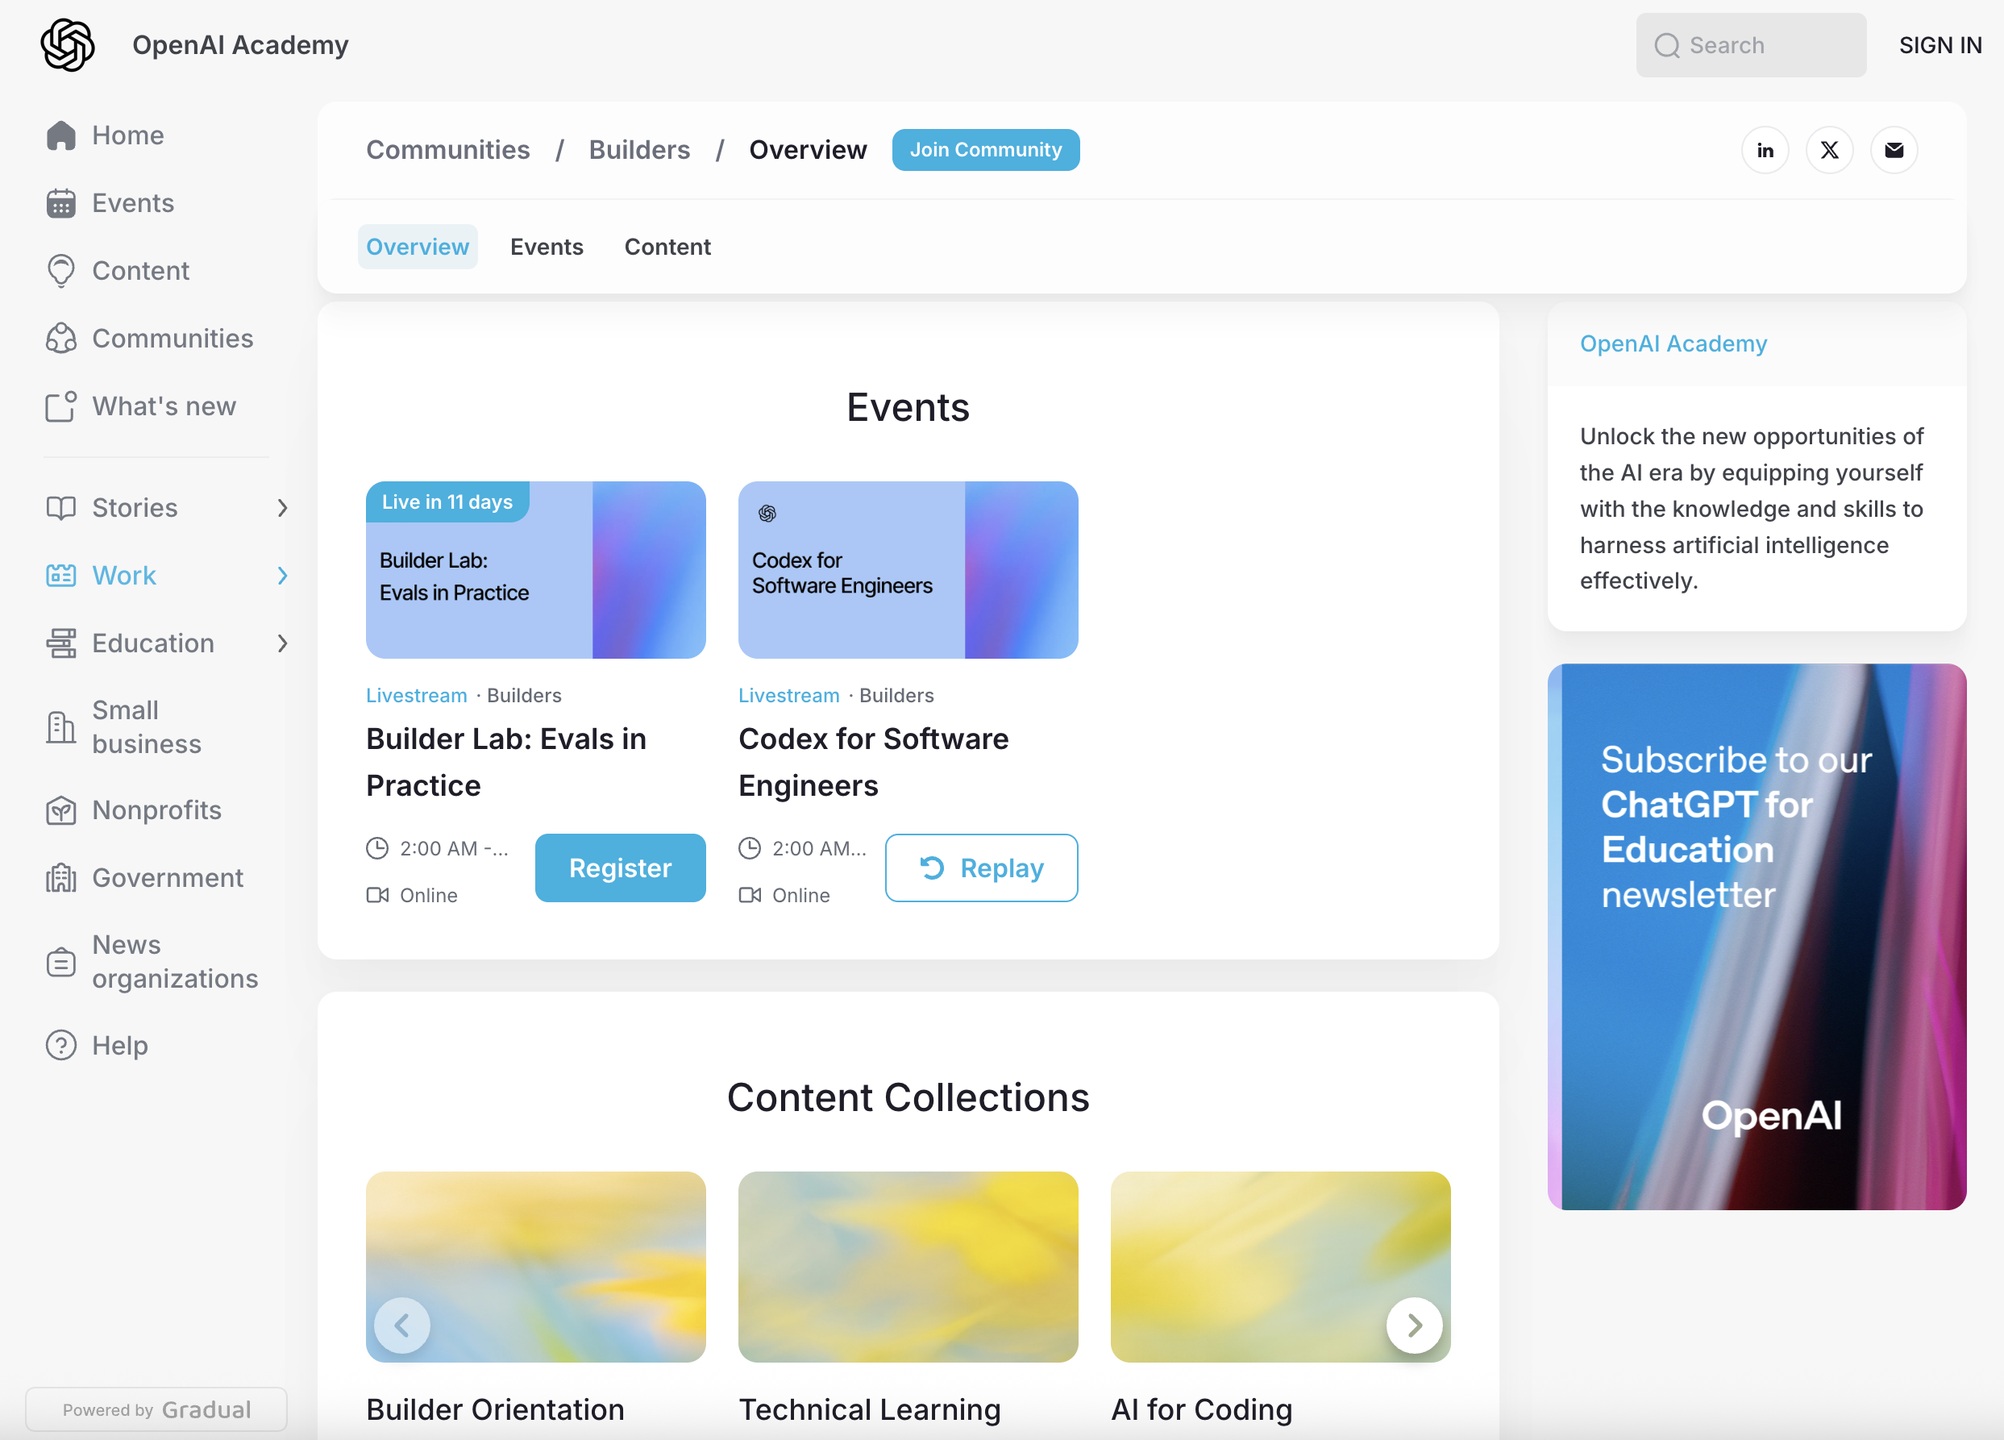Image resolution: width=2004 pixels, height=1440 pixels.
Task: Expand the Education submenu chevron
Action: point(282,643)
